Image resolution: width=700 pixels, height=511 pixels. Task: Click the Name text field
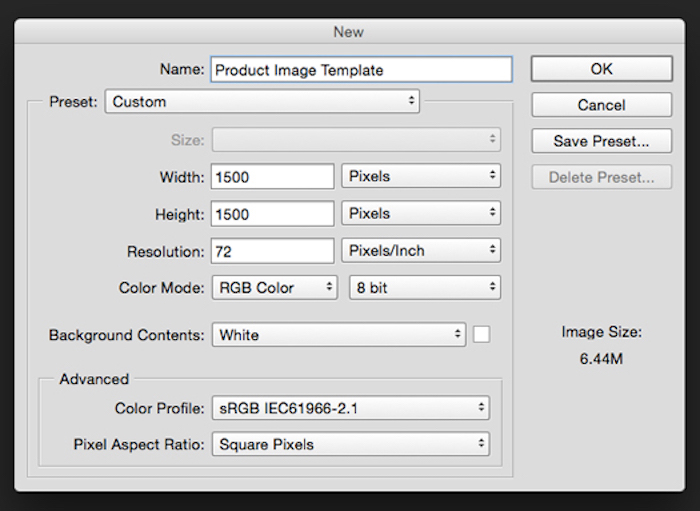click(360, 69)
